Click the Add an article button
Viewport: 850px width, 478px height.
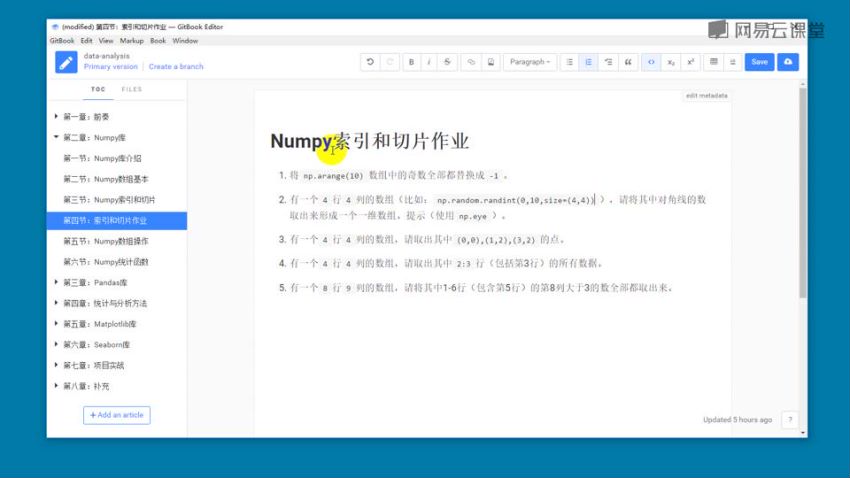(x=117, y=415)
